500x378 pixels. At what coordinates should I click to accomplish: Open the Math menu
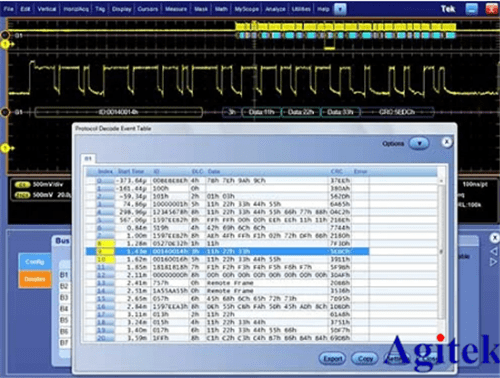pyautogui.click(x=221, y=9)
